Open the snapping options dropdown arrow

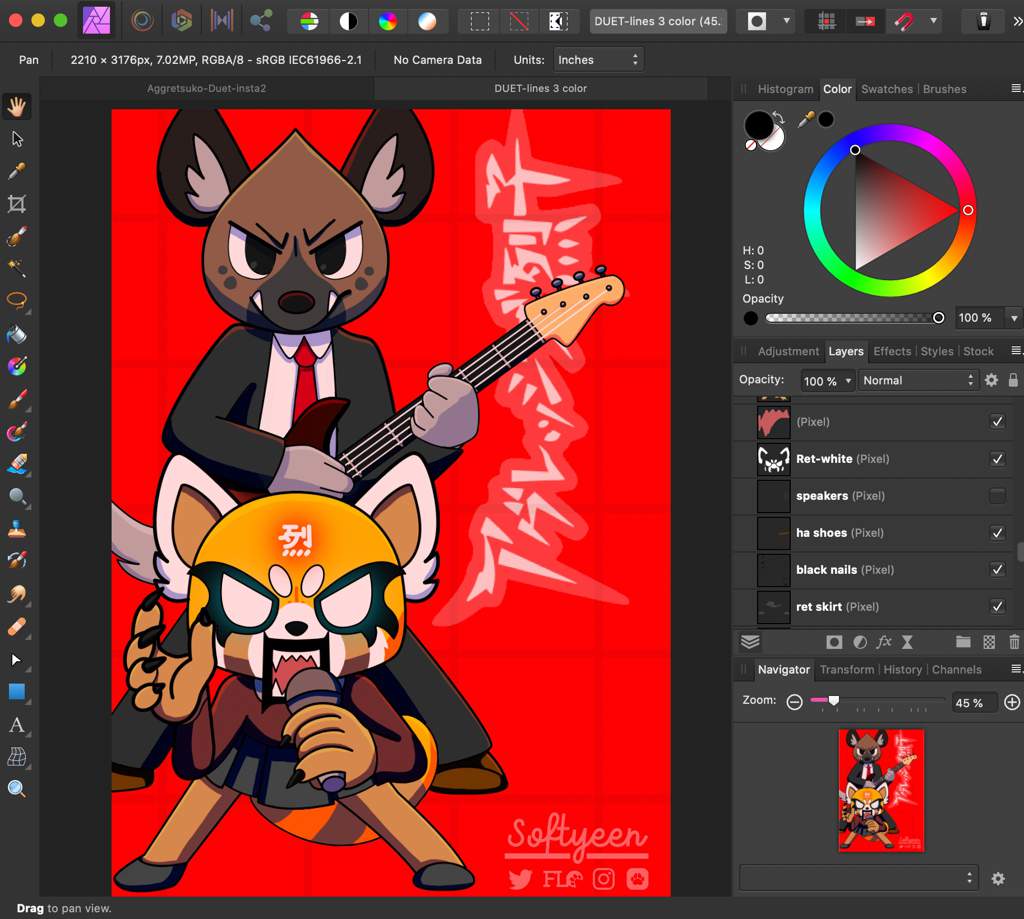(x=934, y=21)
